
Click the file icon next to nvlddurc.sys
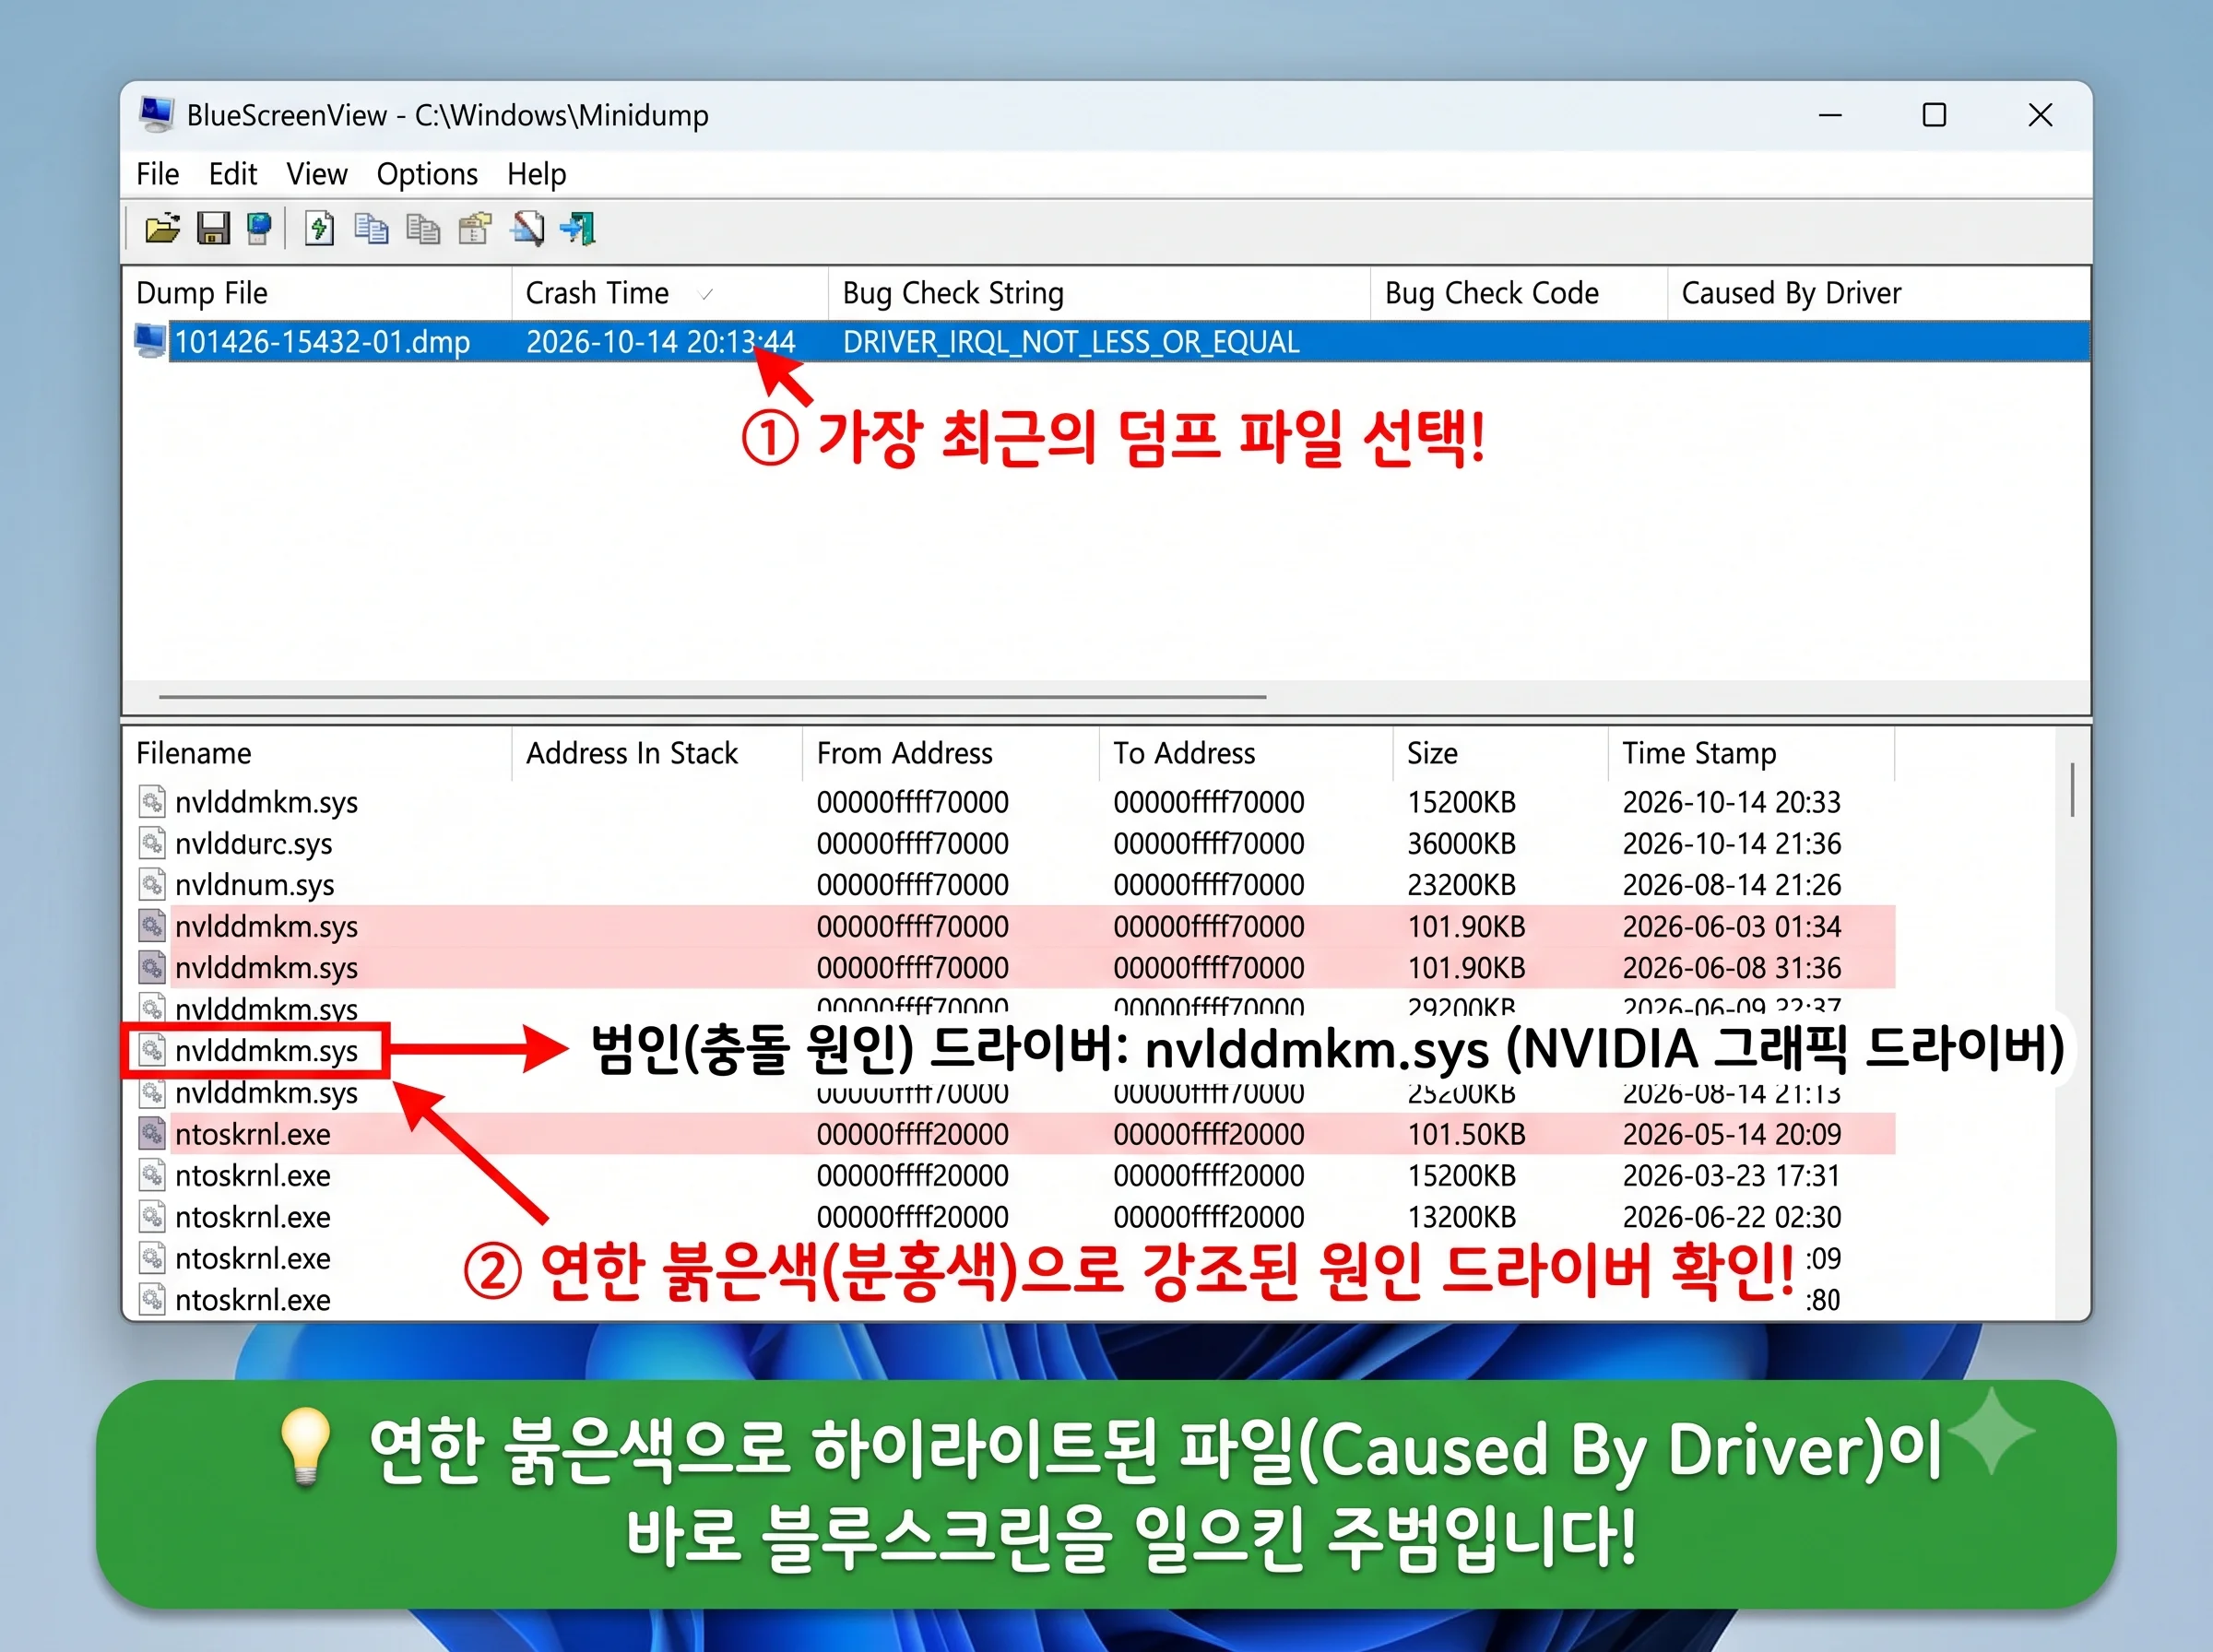coord(152,843)
